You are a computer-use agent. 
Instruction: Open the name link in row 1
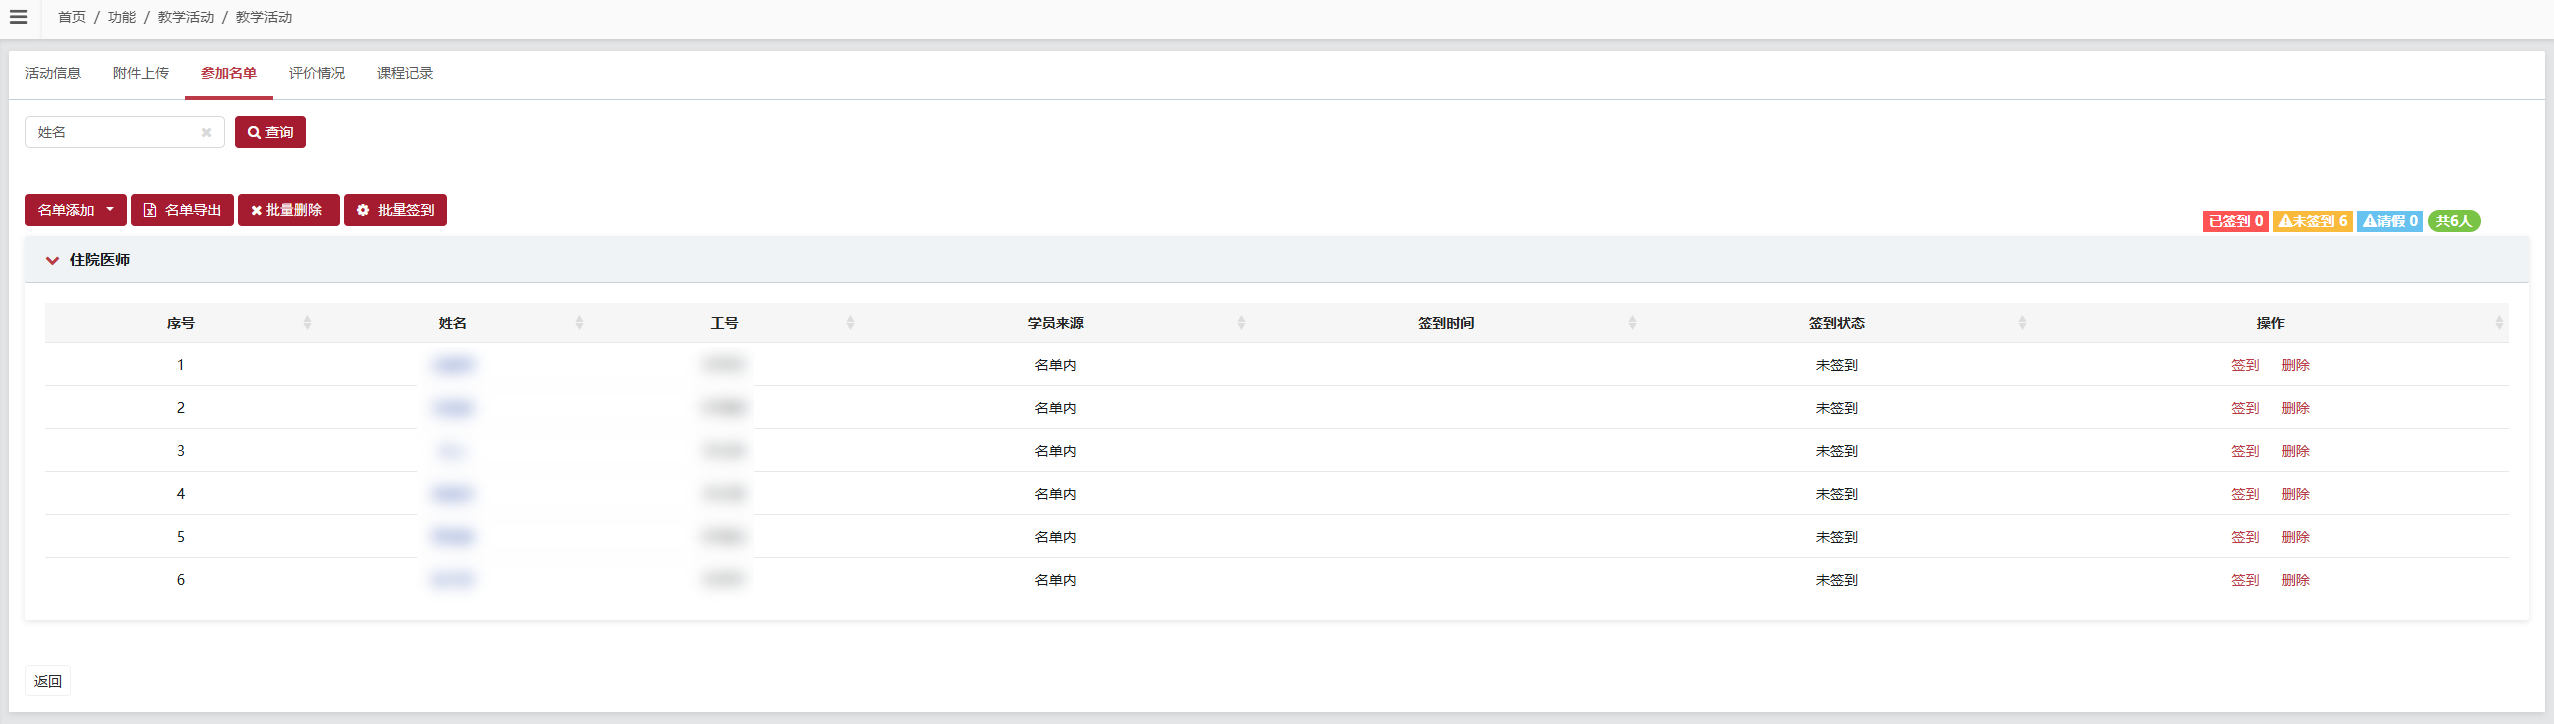[453, 365]
